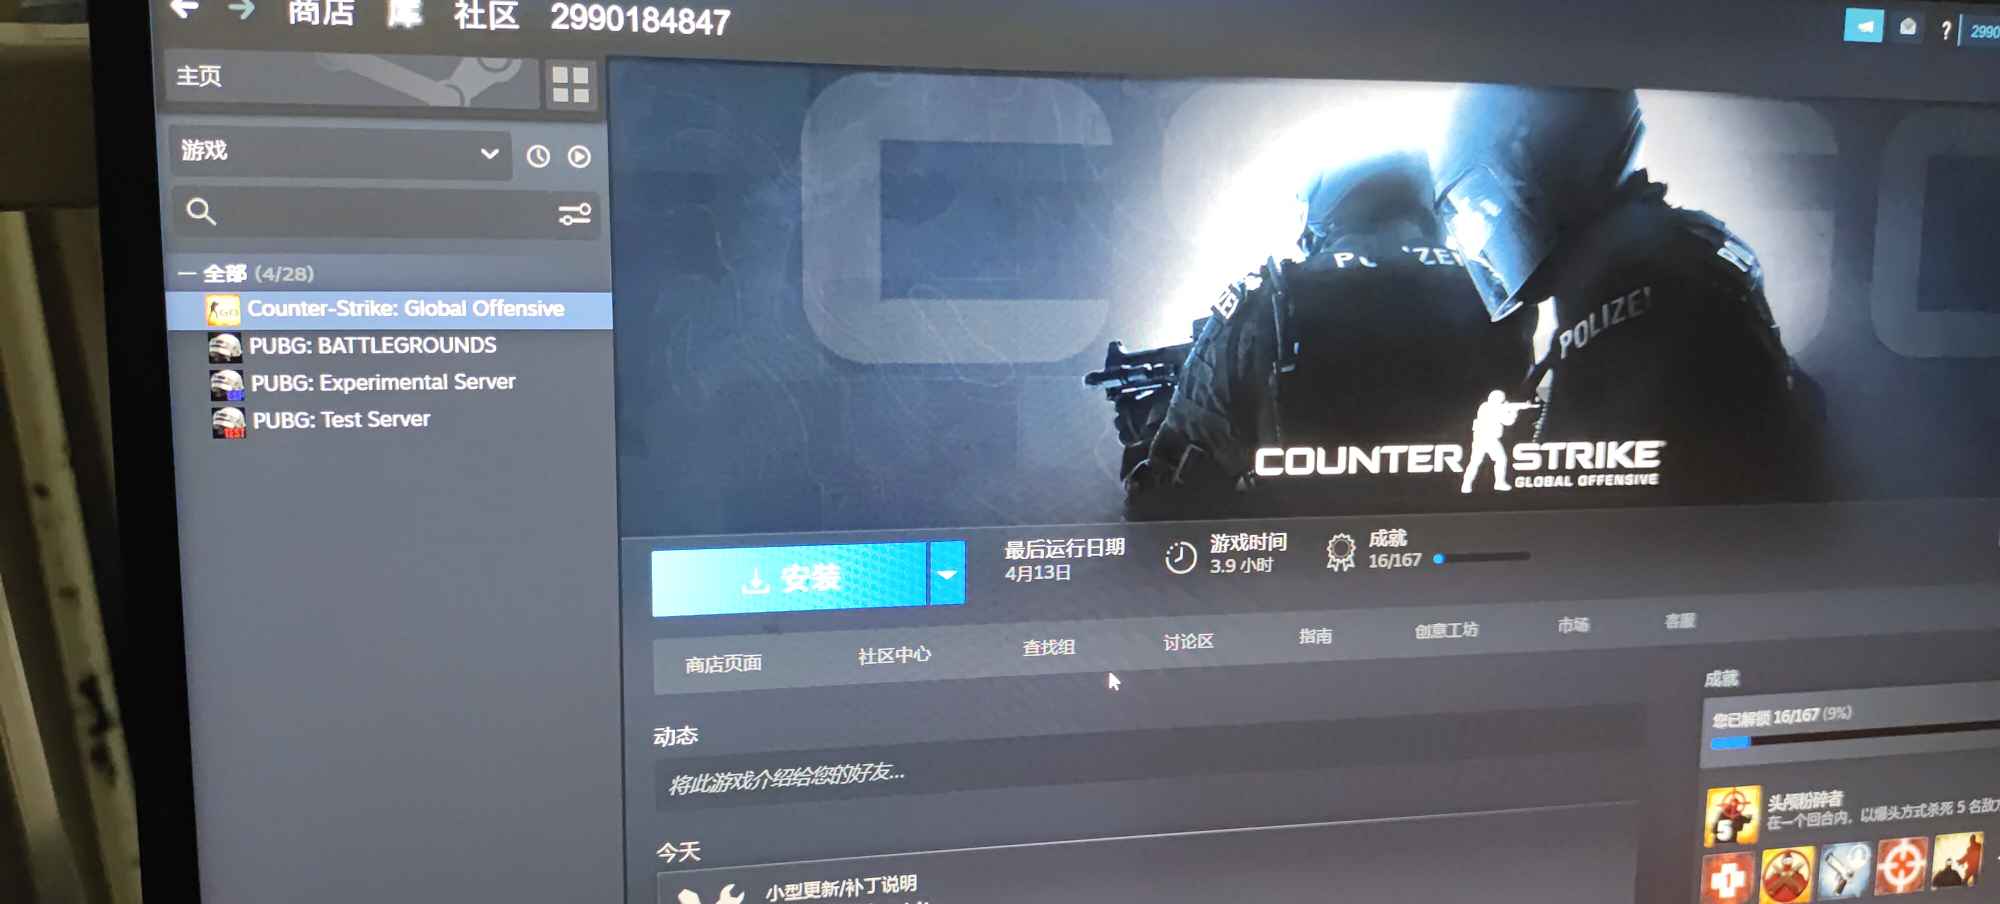The height and width of the screenshot is (904, 2000).
Task: Select PUBG: Test Server in the list
Action: point(341,420)
